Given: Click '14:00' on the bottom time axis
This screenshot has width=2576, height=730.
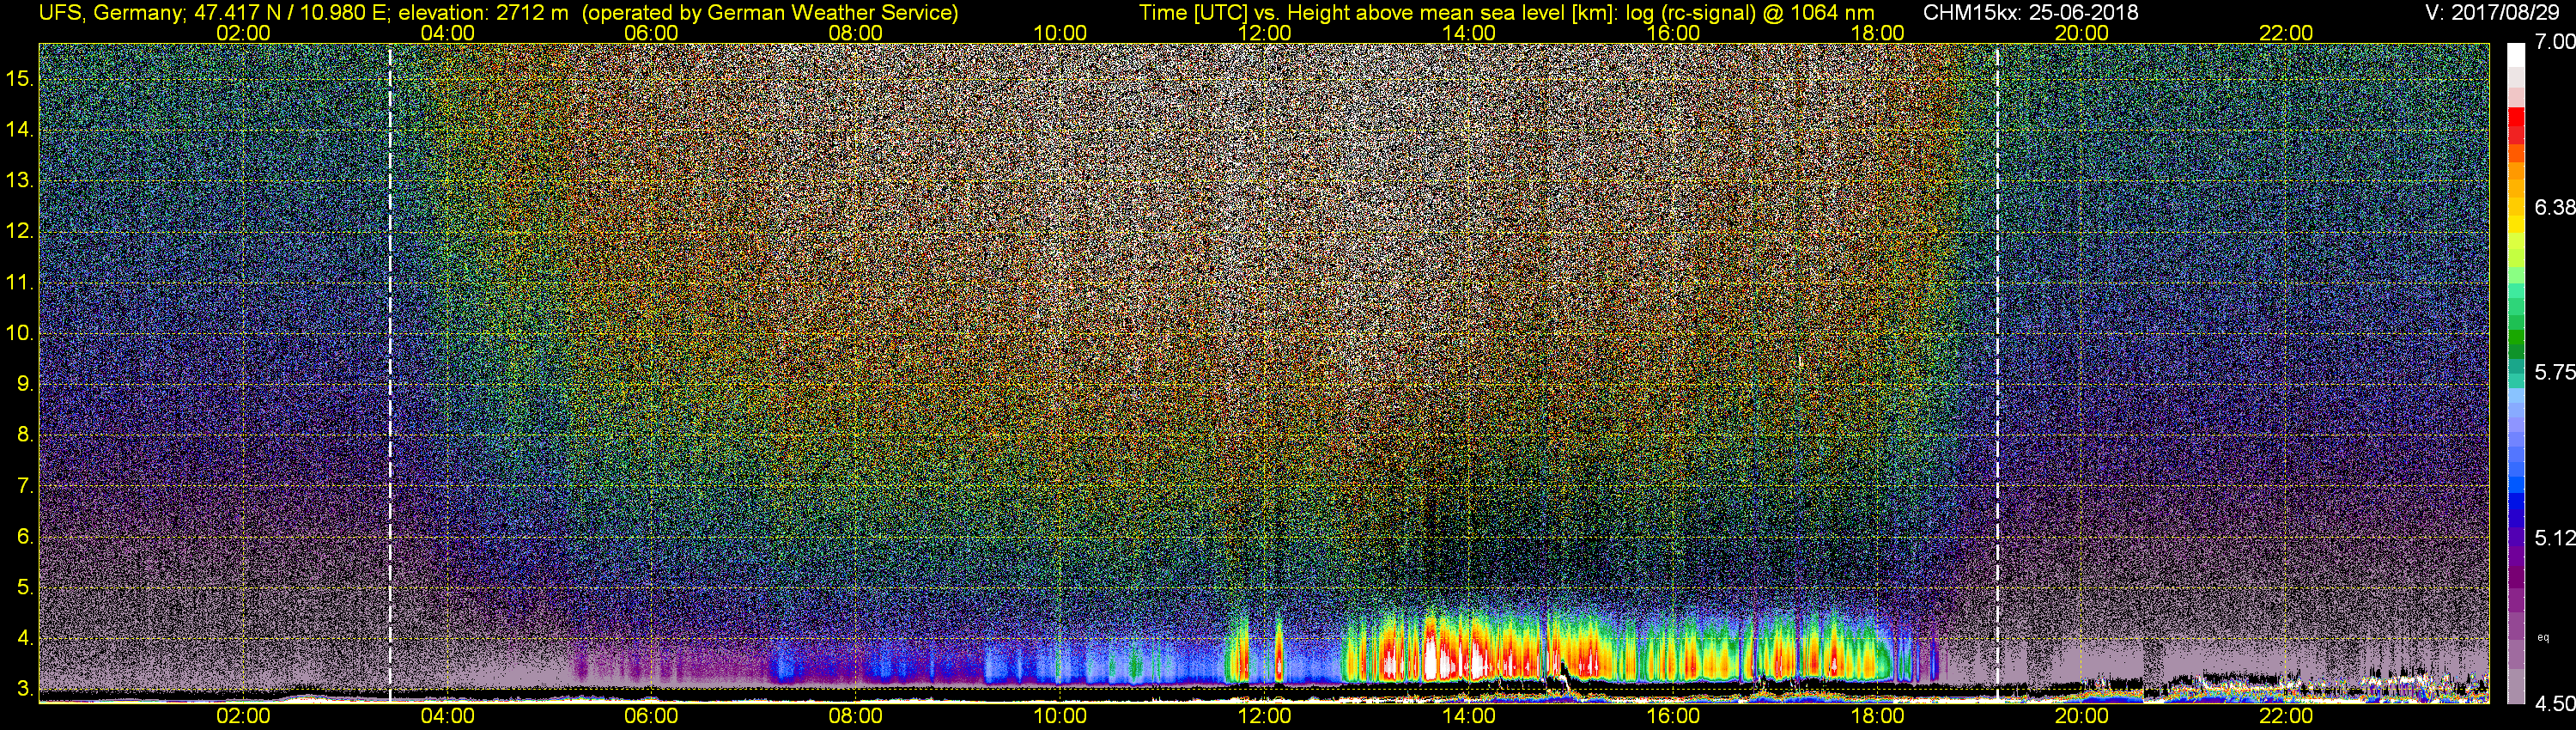Looking at the screenshot, I should point(1469,716).
